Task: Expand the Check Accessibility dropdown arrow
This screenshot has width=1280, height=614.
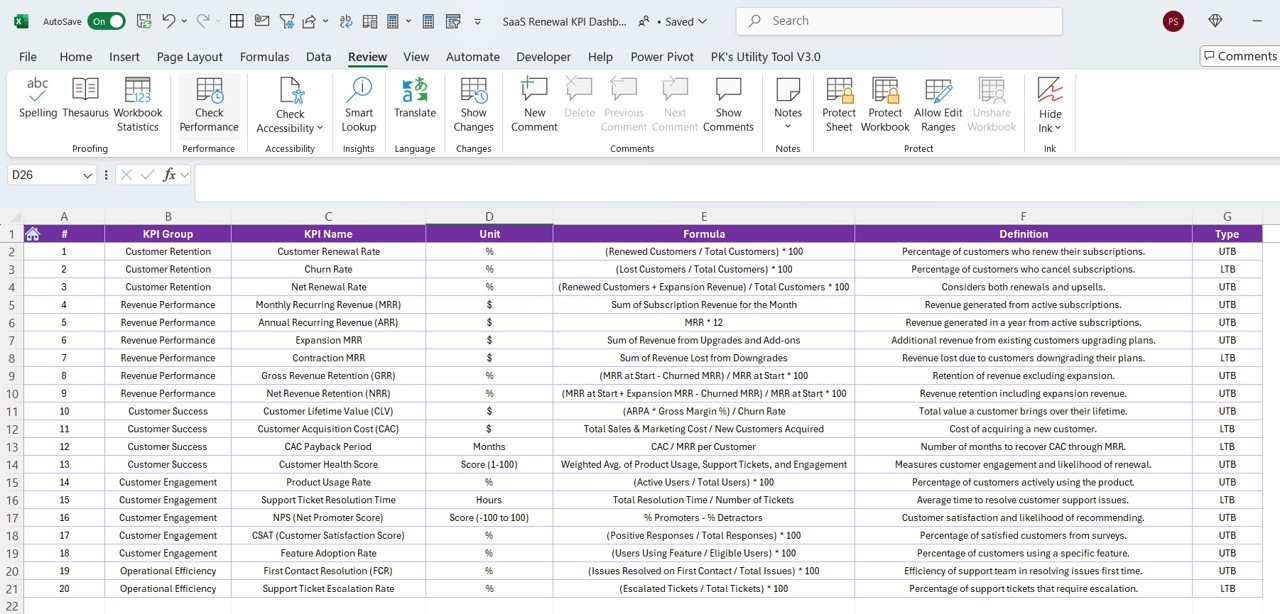Action: 320,128
